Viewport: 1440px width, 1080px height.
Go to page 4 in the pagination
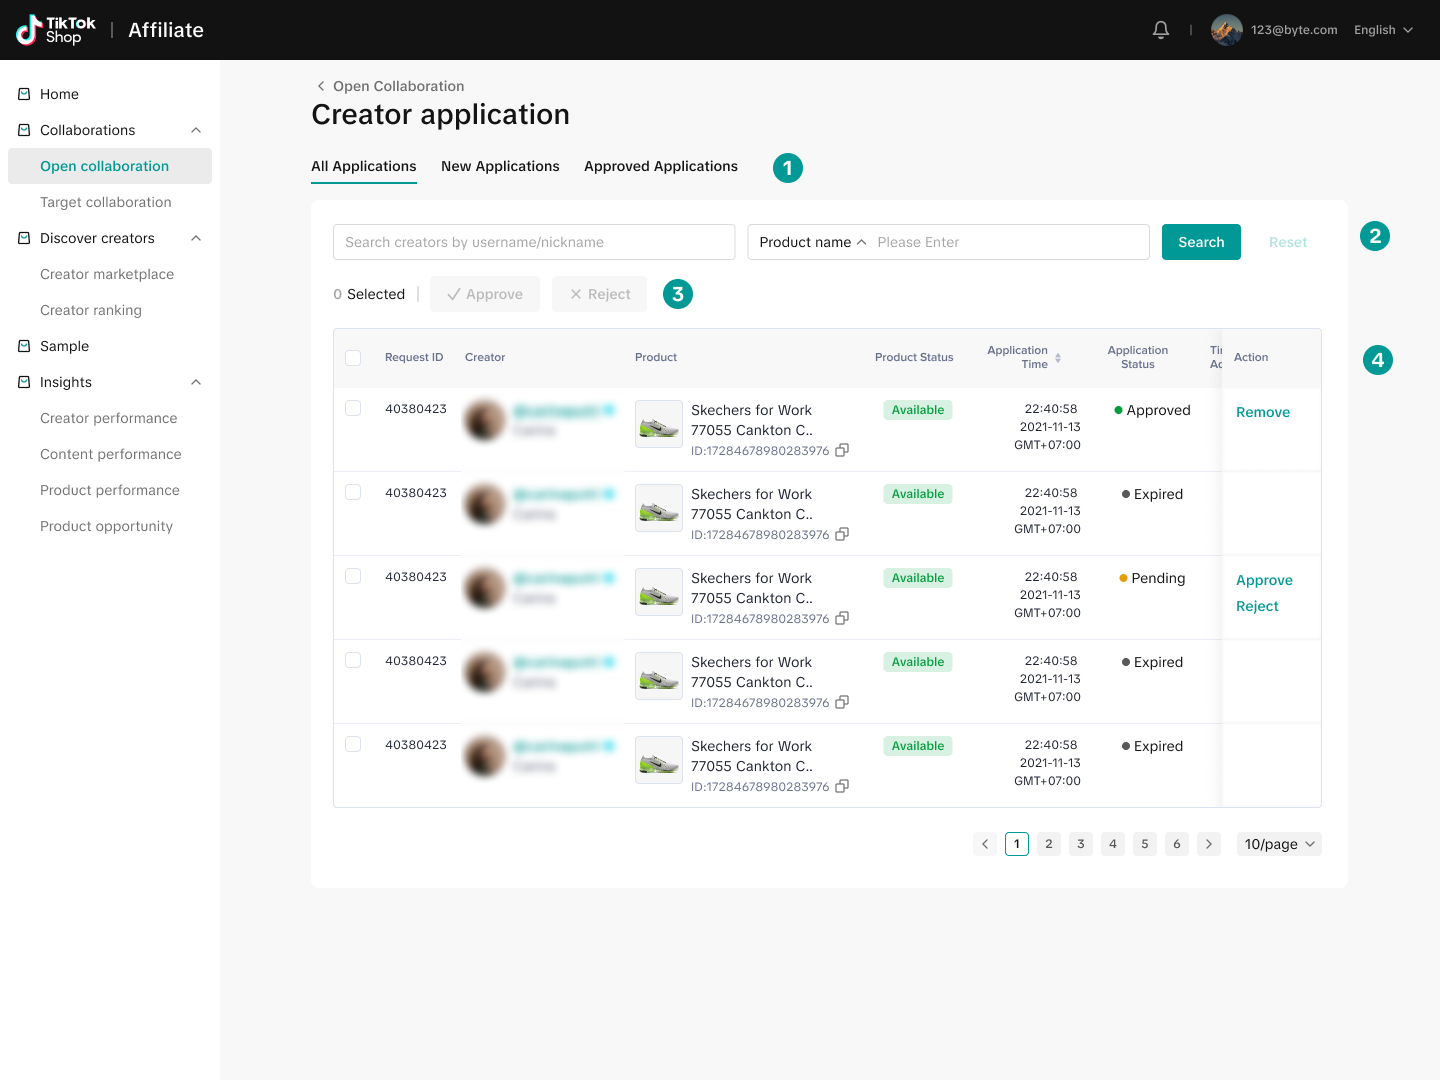pos(1113,844)
